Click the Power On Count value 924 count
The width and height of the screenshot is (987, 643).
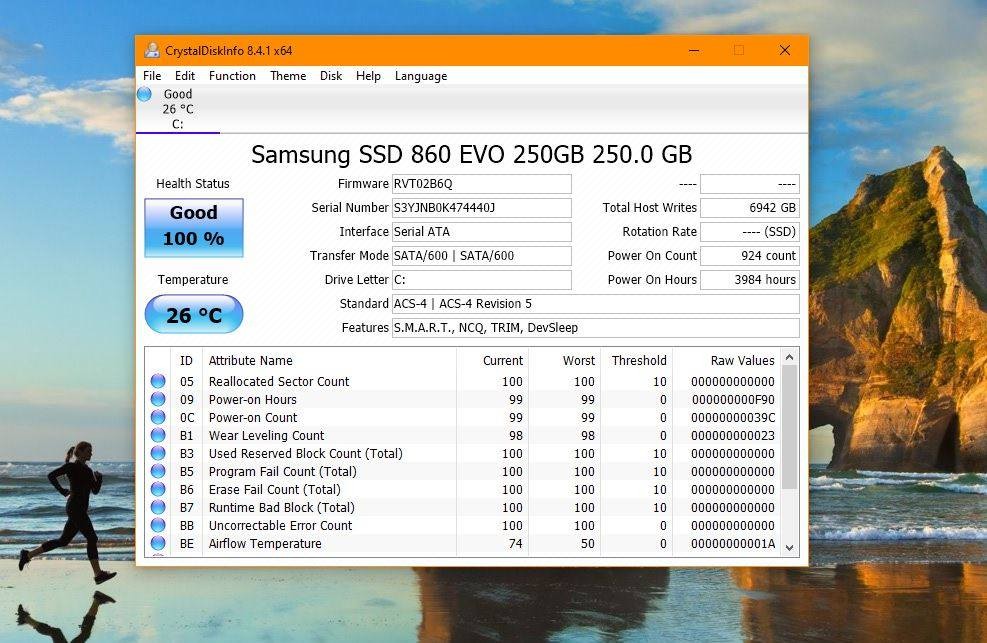pyautogui.click(x=750, y=255)
